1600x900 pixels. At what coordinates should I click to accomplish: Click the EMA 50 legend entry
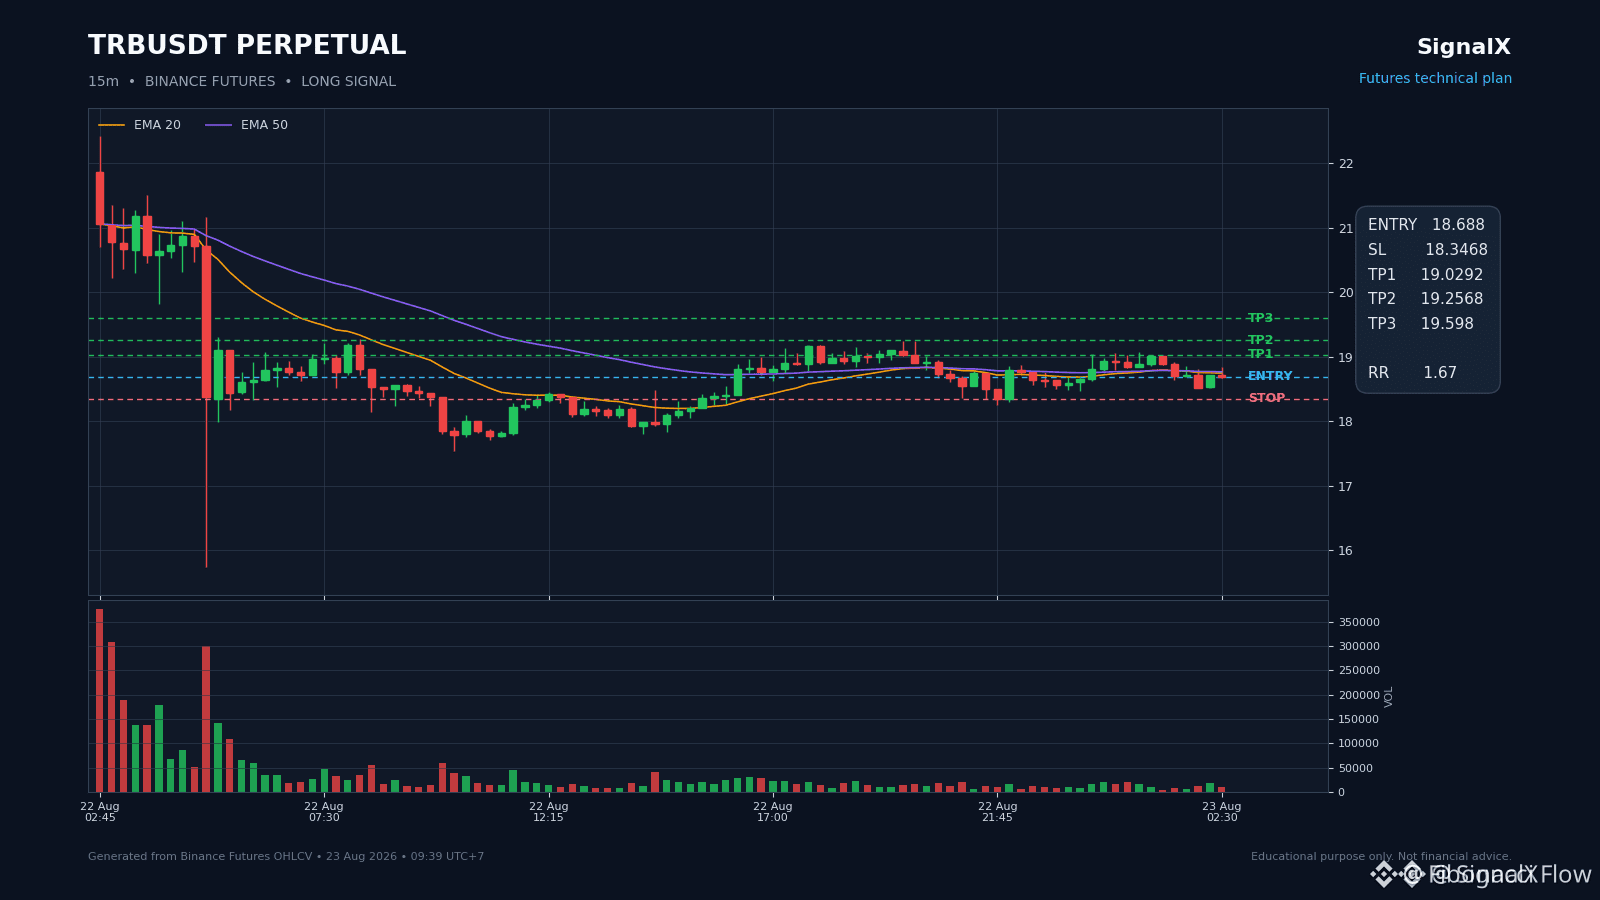[x=247, y=125]
